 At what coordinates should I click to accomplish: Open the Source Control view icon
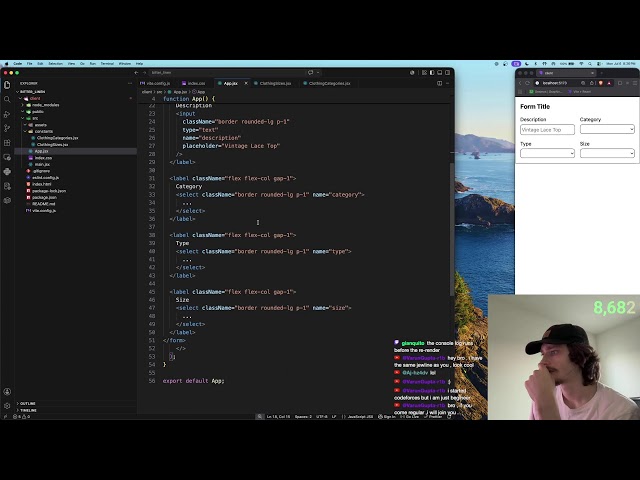[x=7, y=128]
